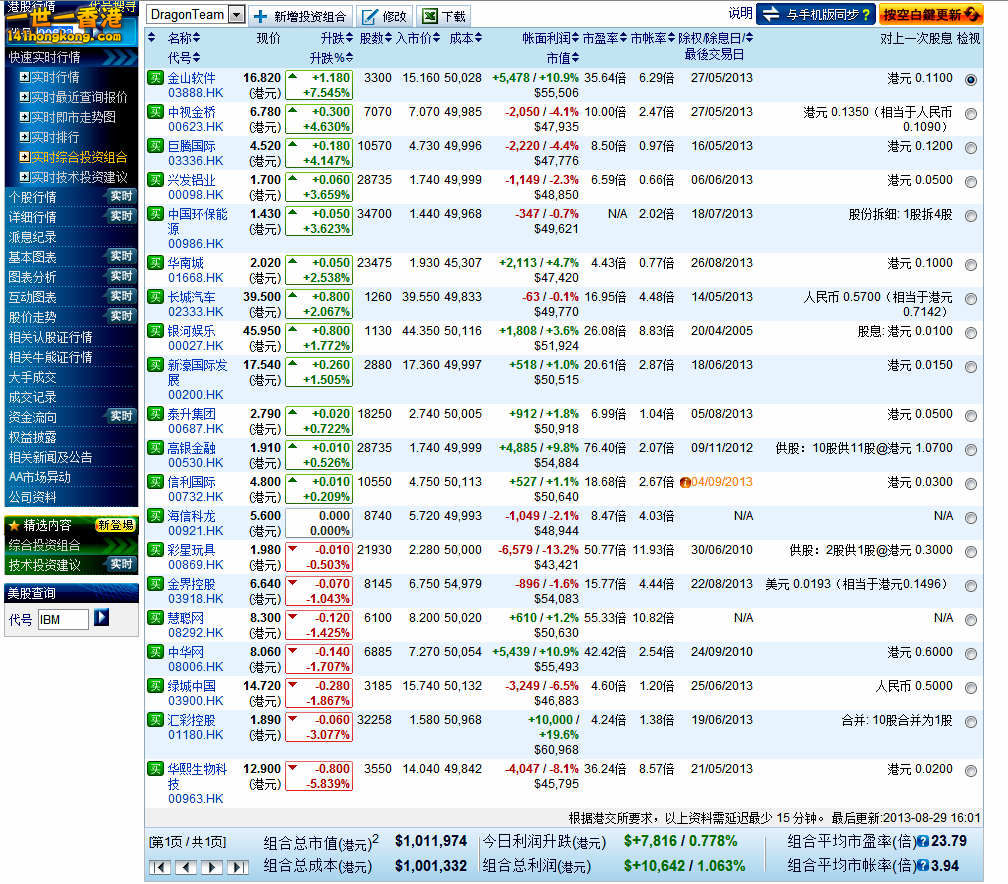Click the green buy icon beside 长城汽车
Screen dimensions: 1008x884
[155, 296]
